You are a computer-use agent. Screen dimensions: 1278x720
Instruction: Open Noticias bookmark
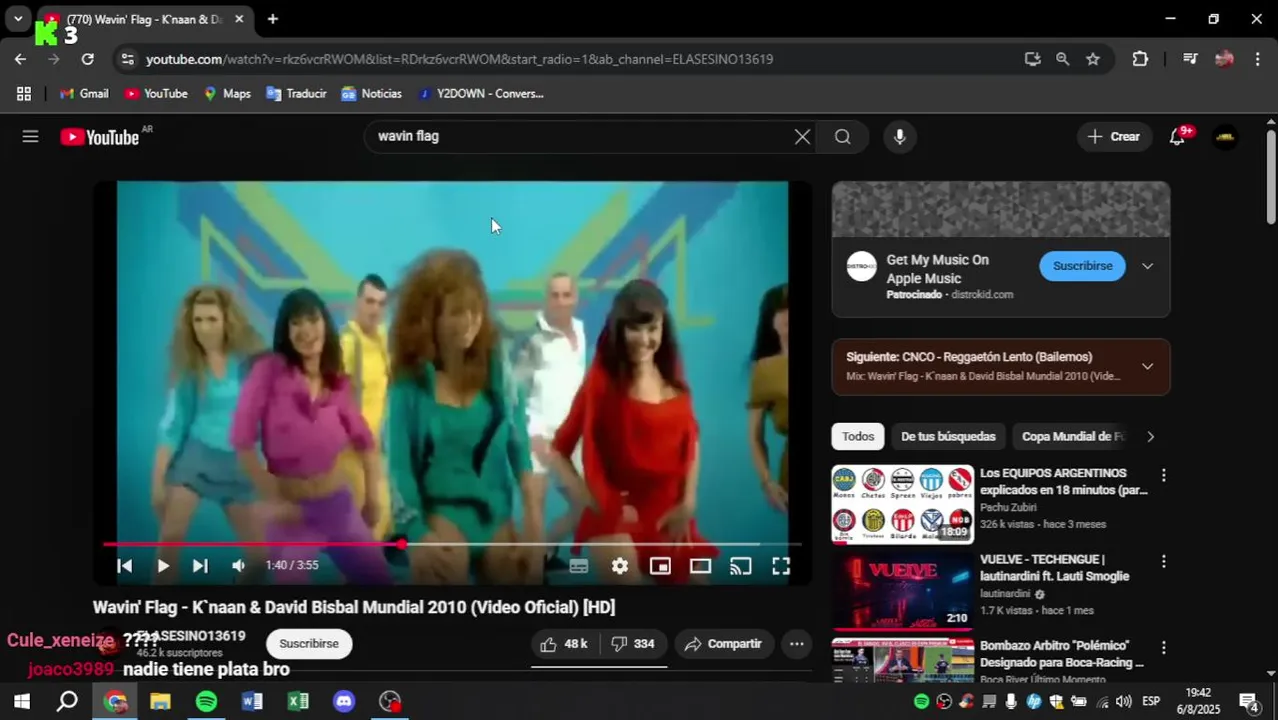pos(371,93)
